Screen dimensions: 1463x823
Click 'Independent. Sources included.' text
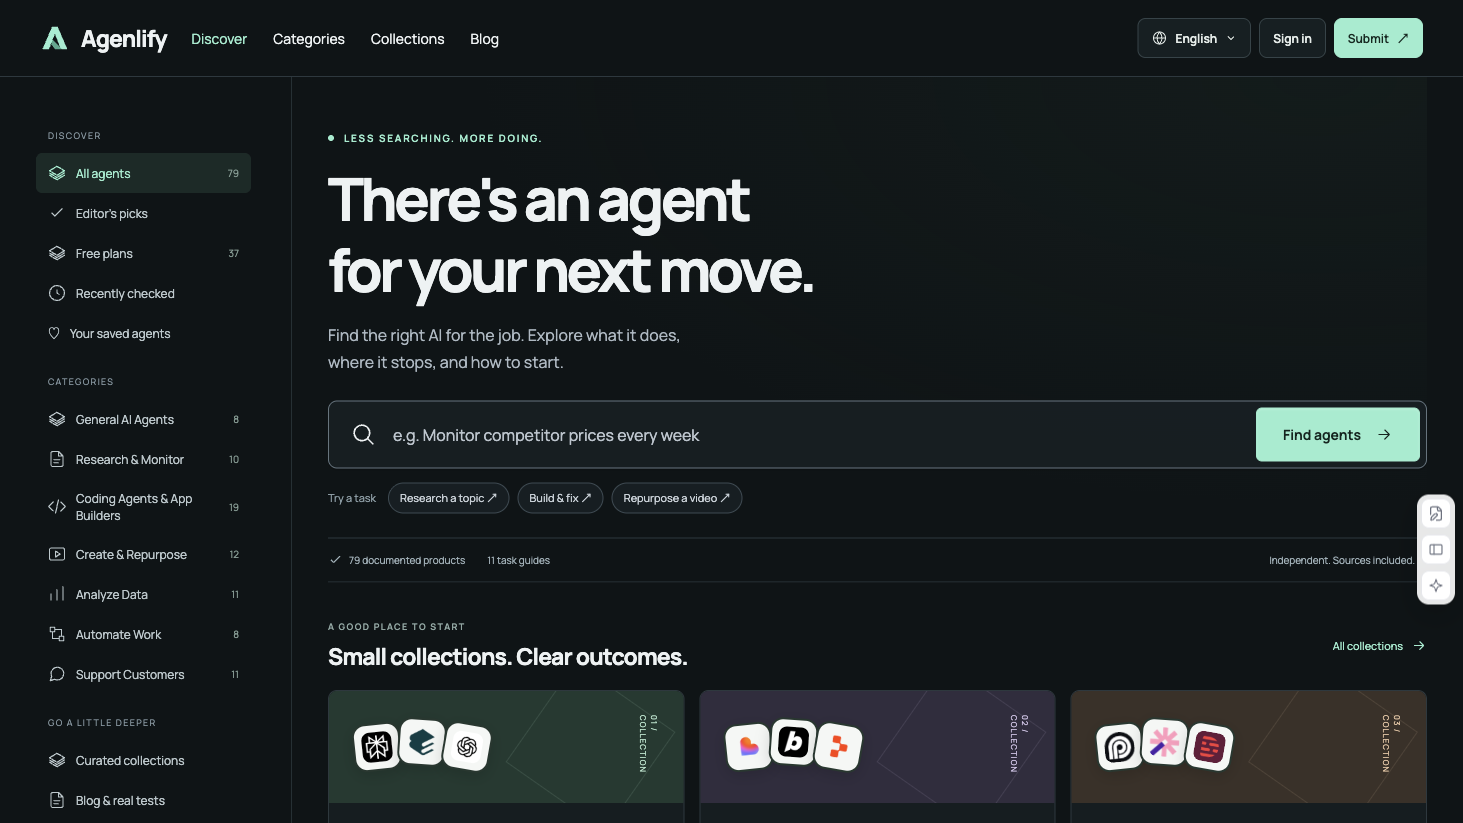pos(1341,560)
